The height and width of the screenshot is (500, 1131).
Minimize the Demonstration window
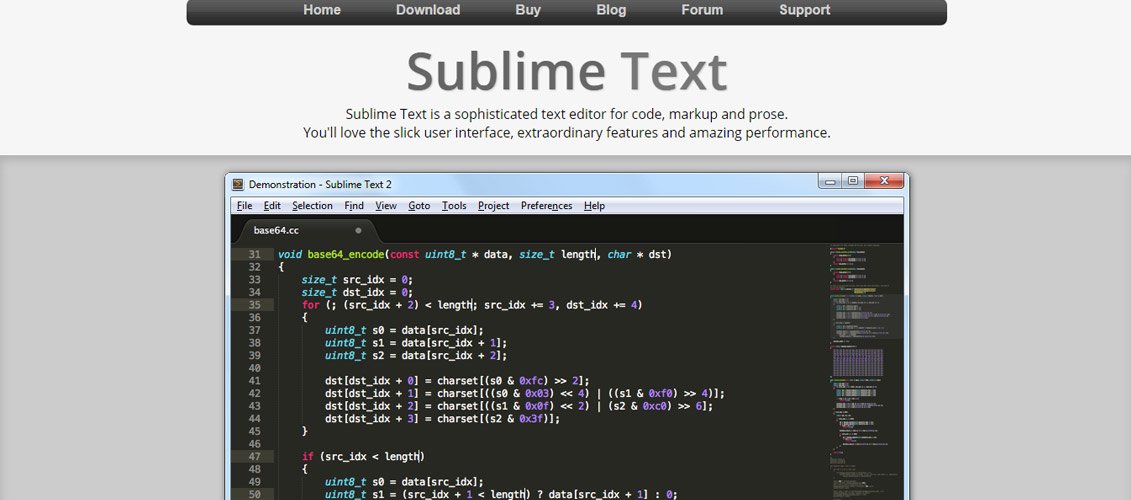[x=829, y=181]
